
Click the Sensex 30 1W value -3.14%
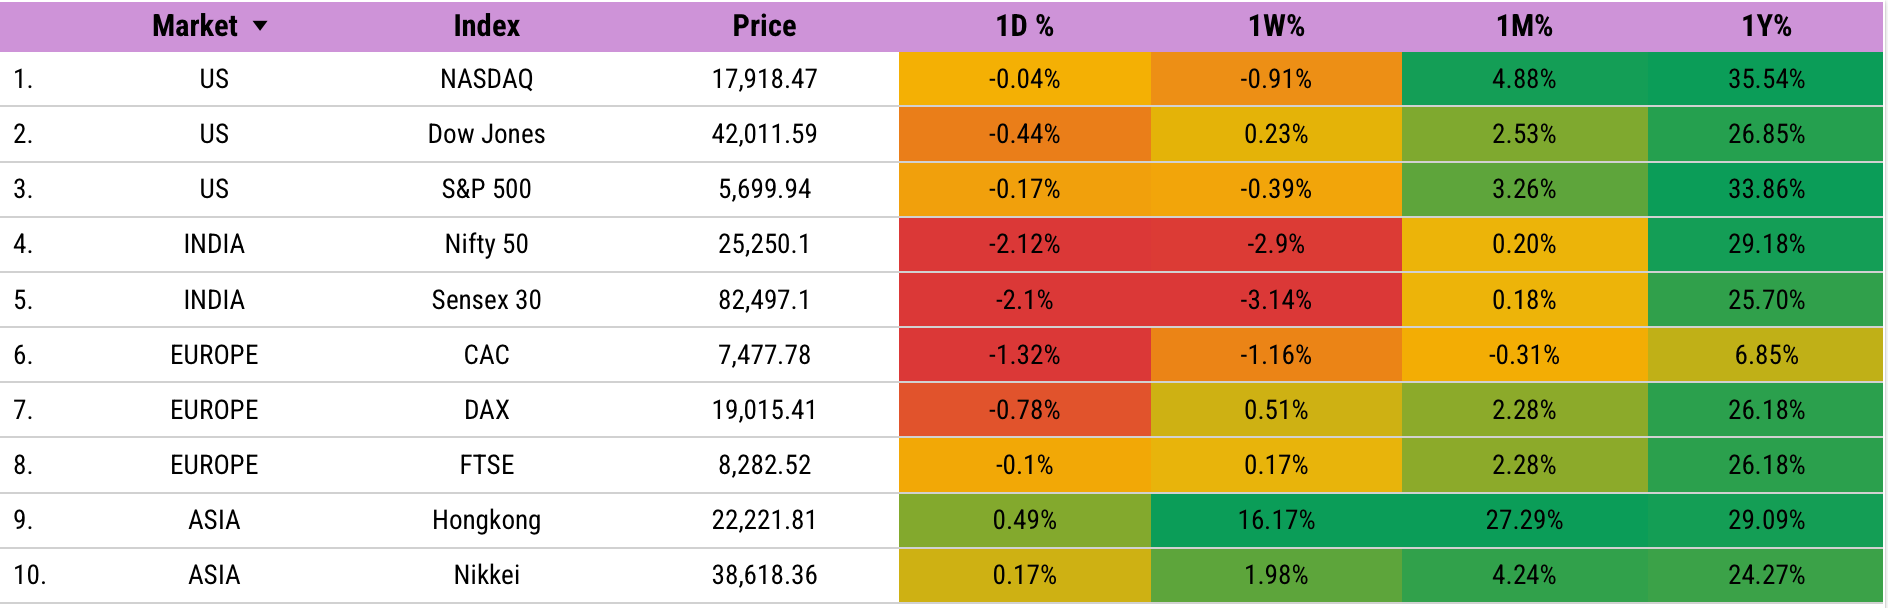1276,300
